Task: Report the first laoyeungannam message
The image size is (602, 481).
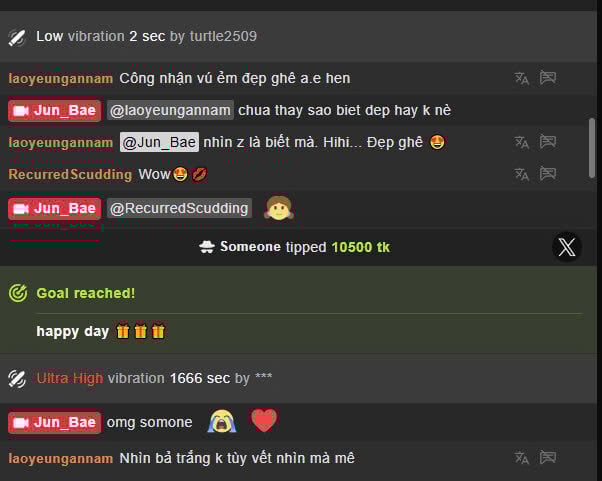Action: 548,78
